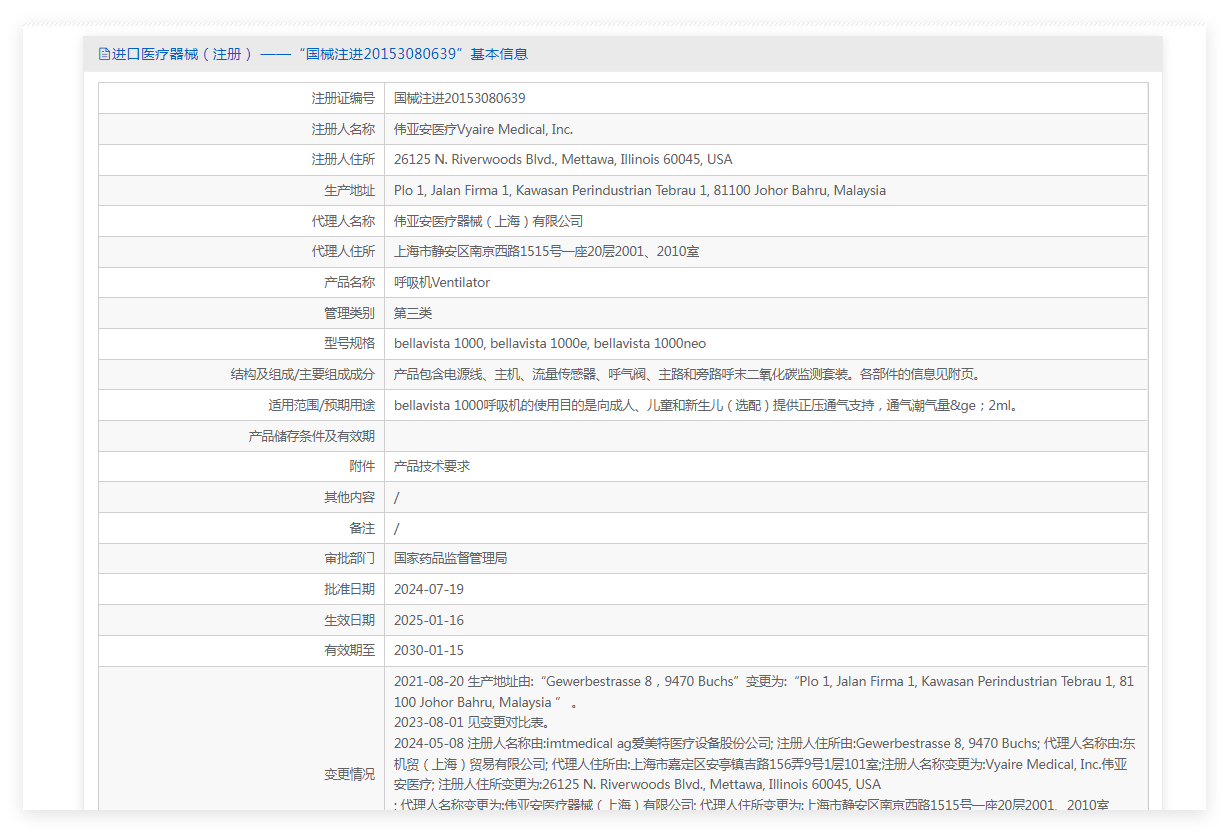Click the 产品名称 label
The image size is (1229, 833).
(x=349, y=283)
